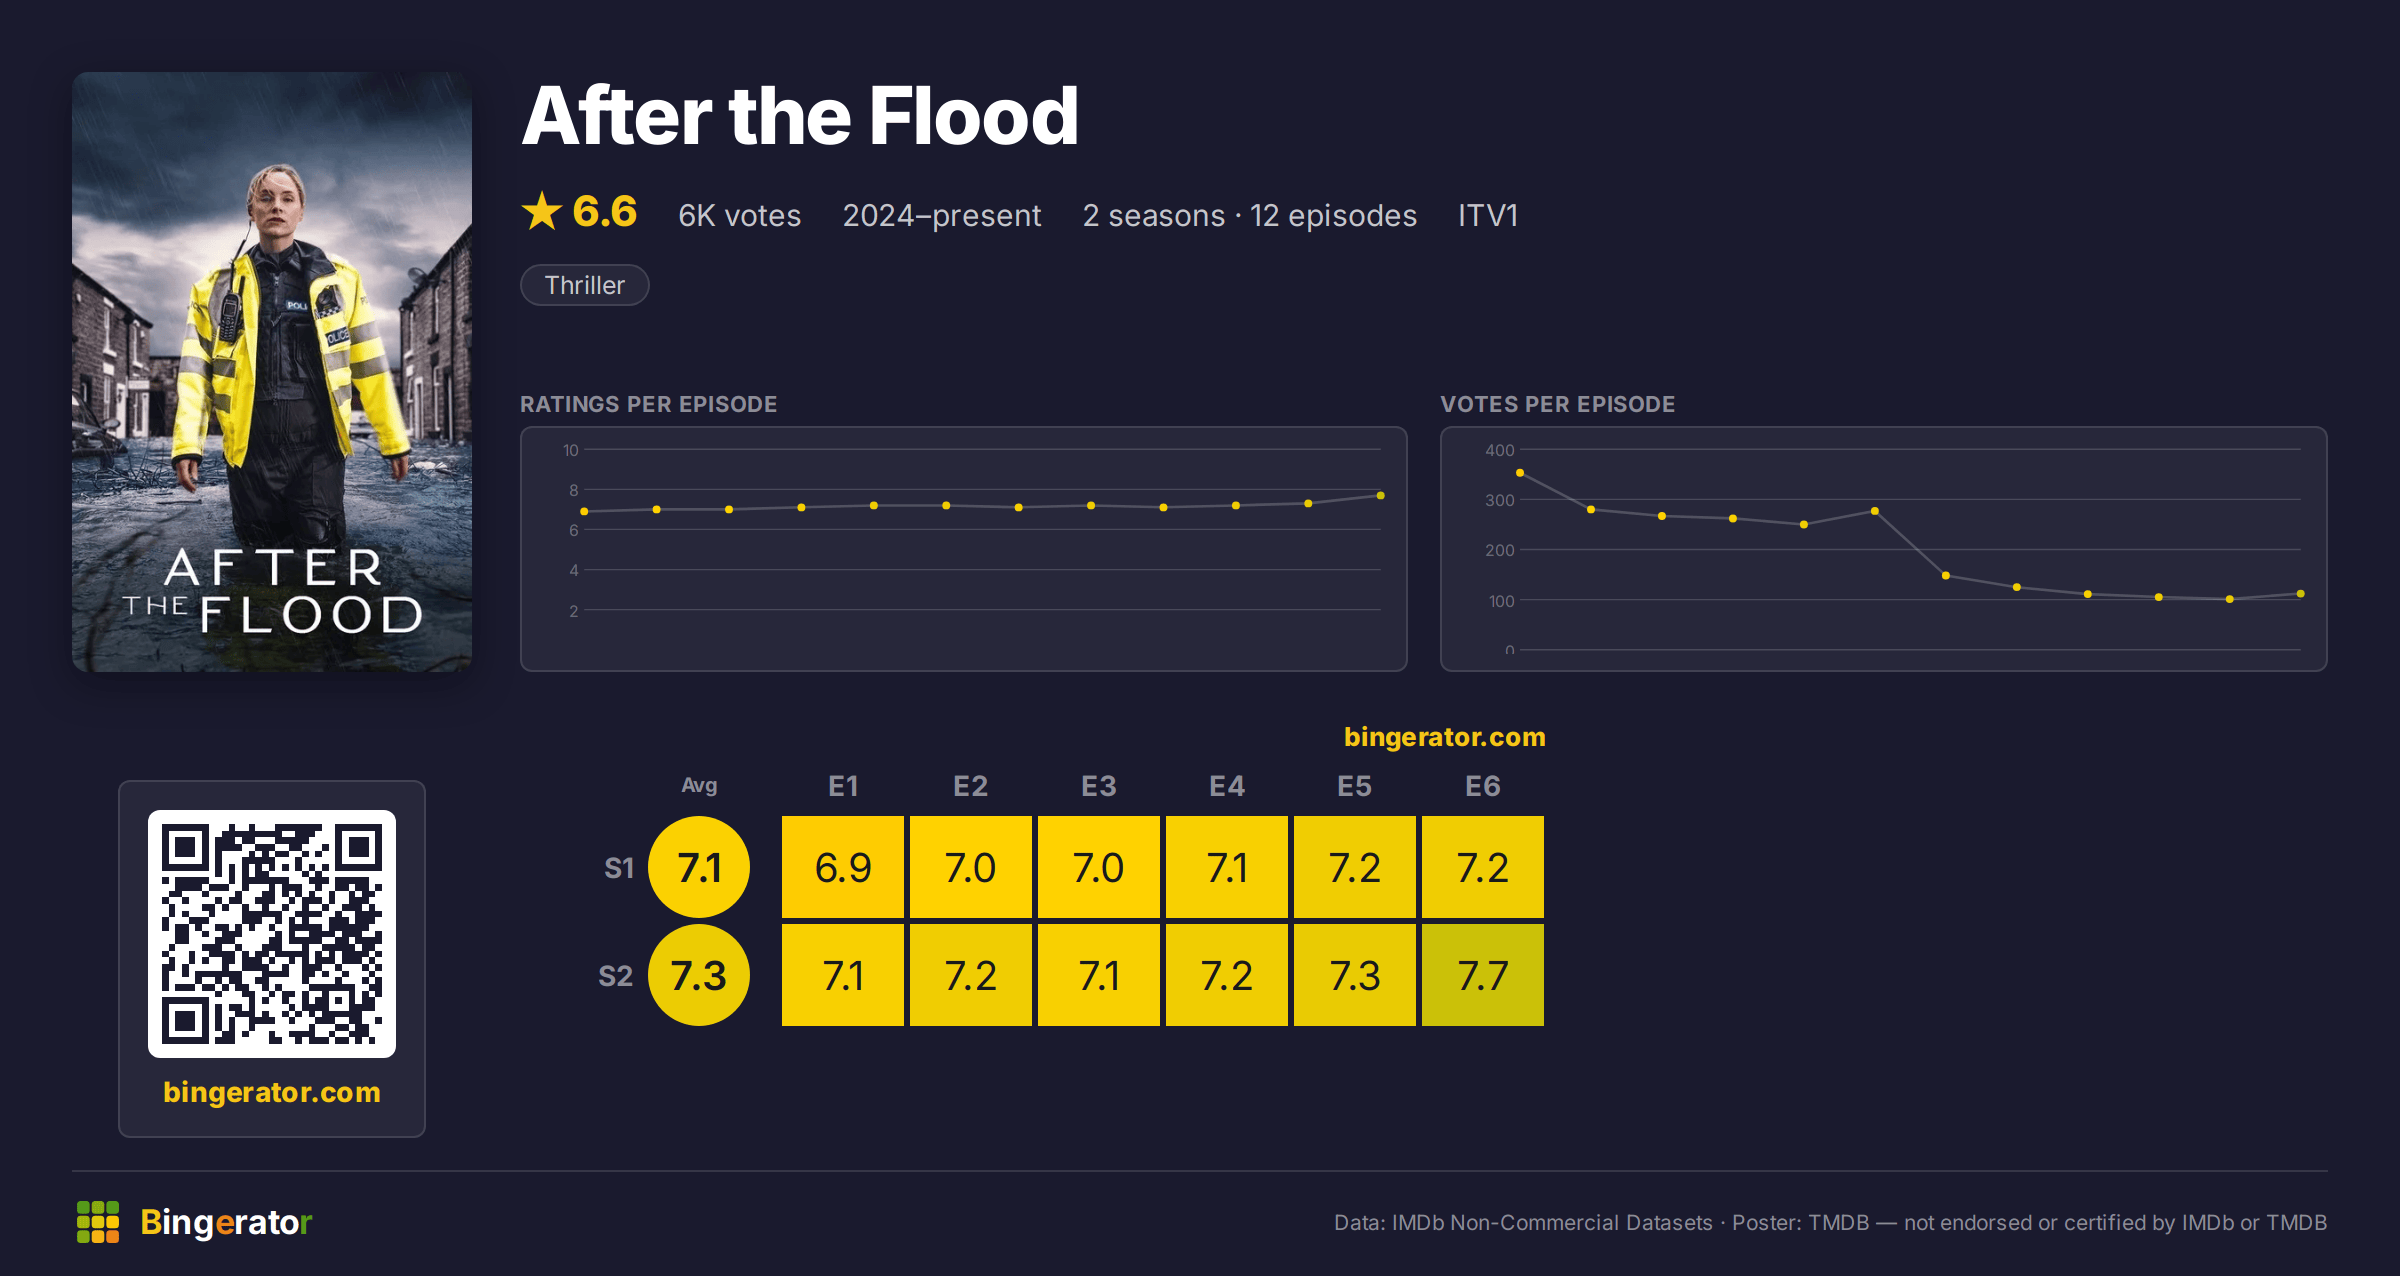
Task: Click the After the Flood title
Action: [800, 116]
